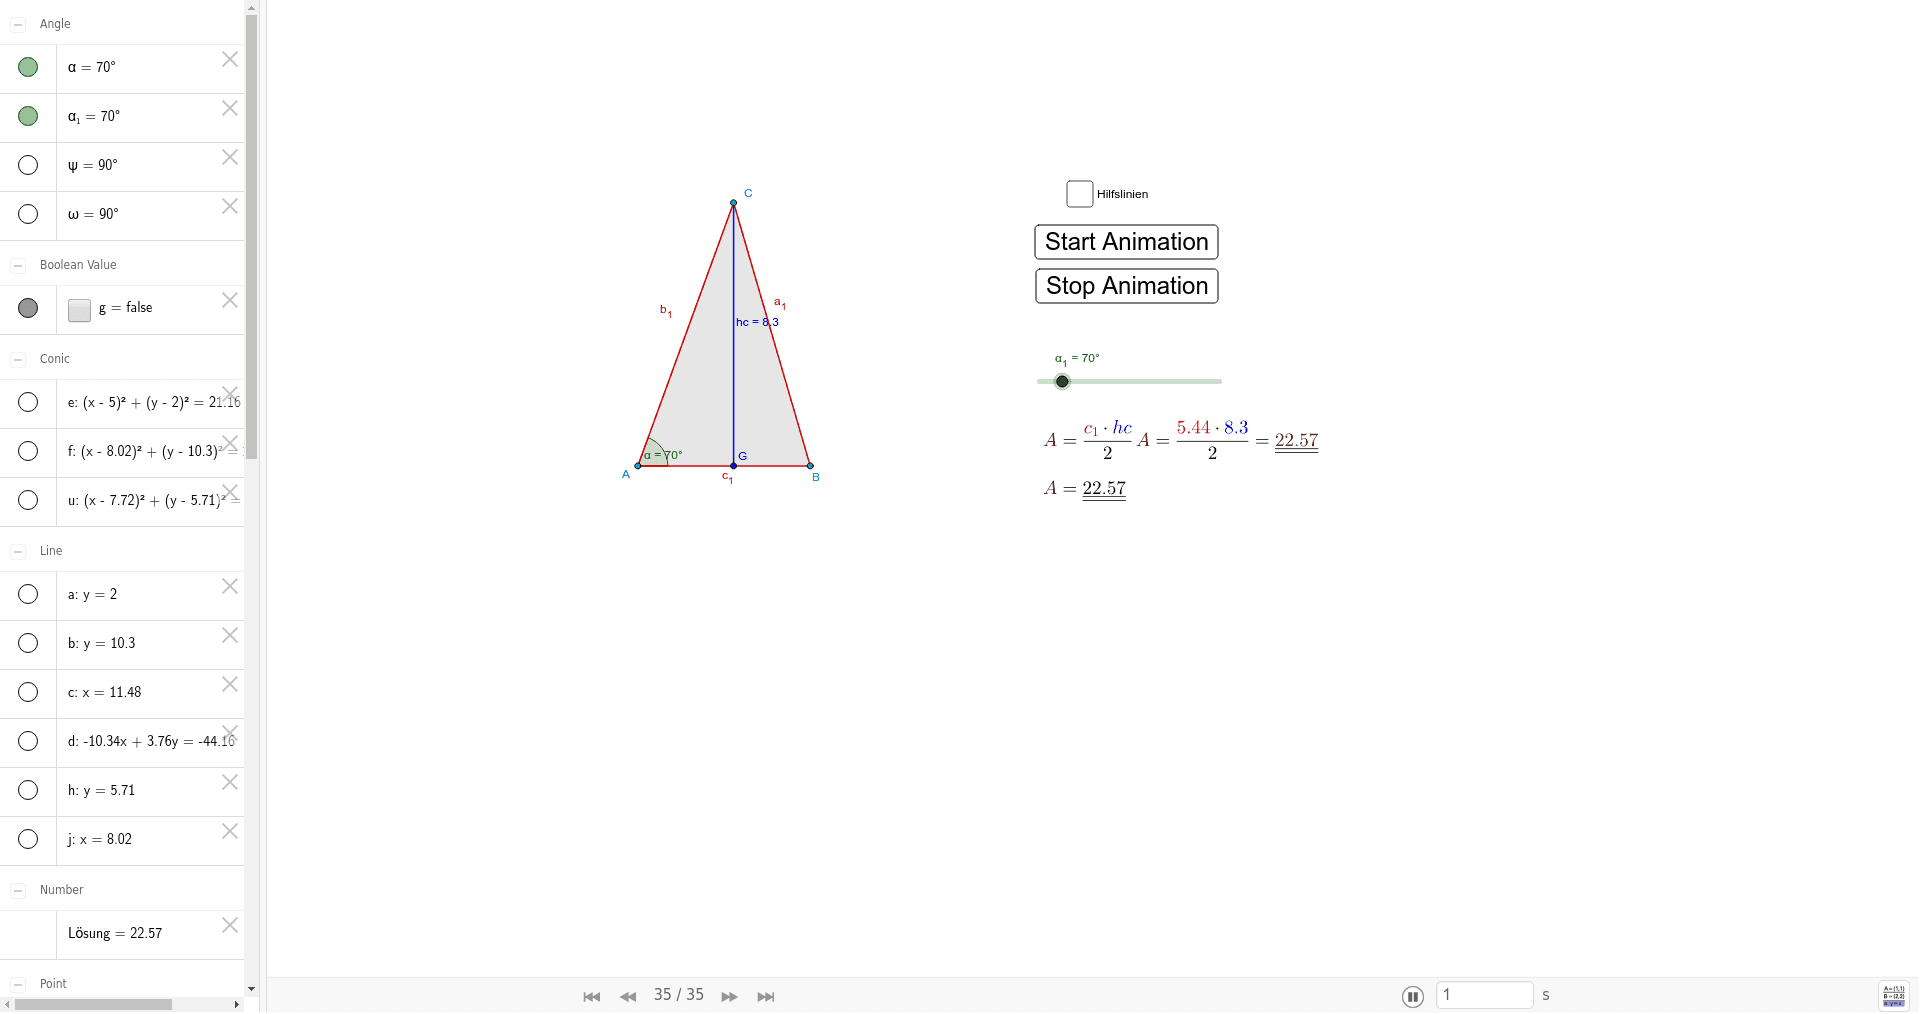The width and height of the screenshot is (1920, 1014).
Task: Click the hc = 8.3 height label
Action: pyautogui.click(x=757, y=322)
